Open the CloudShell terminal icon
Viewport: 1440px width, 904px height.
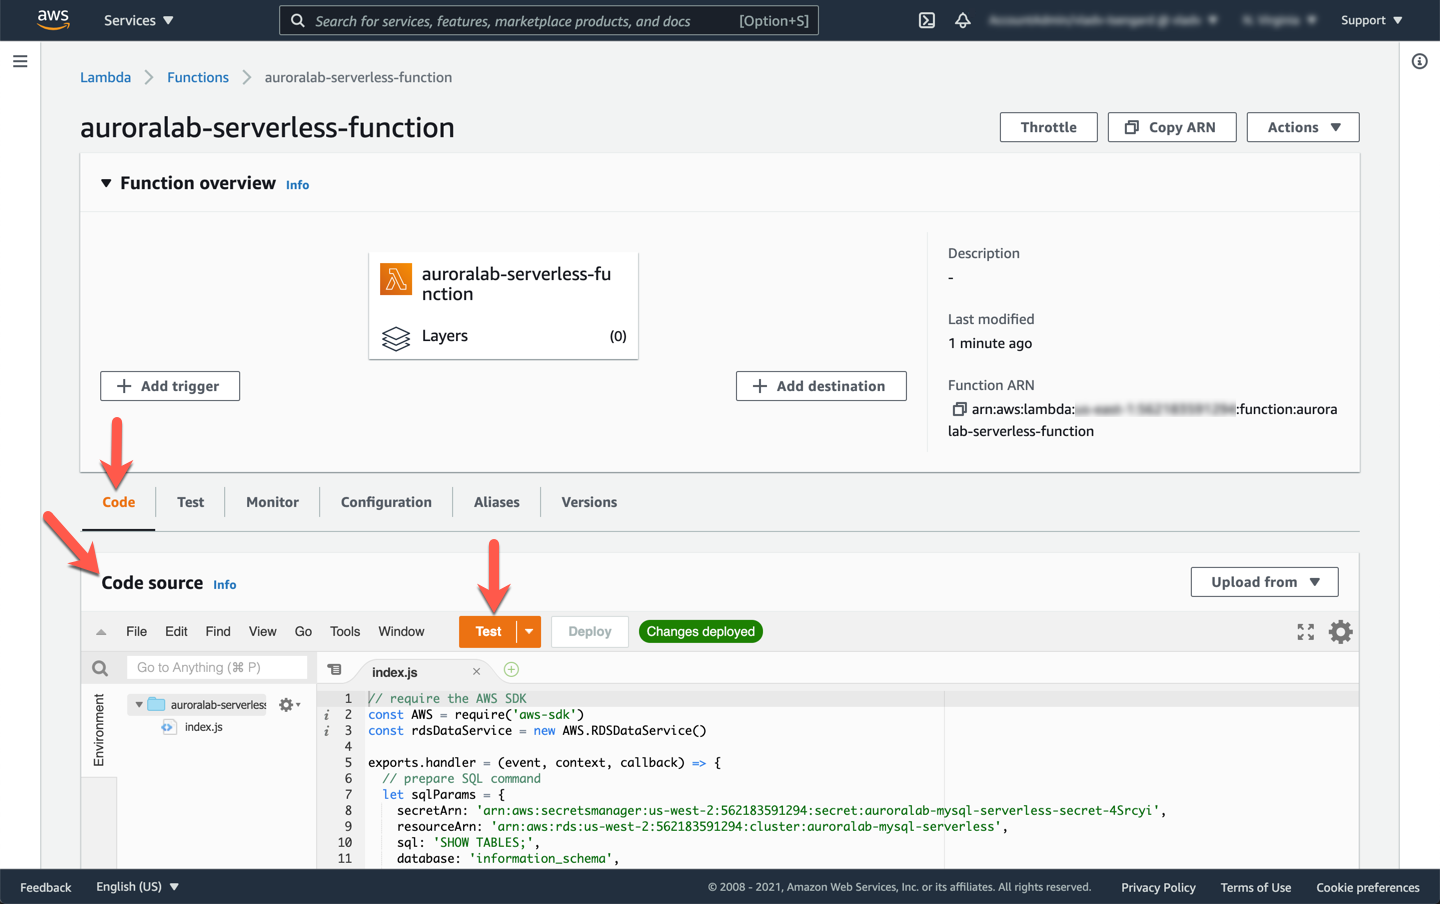point(927,20)
